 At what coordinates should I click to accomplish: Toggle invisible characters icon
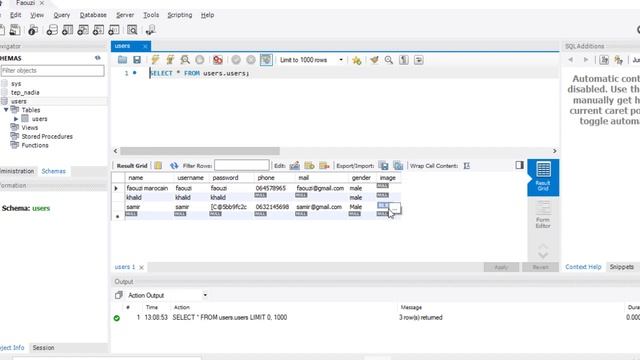pyautogui.click(x=404, y=60)
